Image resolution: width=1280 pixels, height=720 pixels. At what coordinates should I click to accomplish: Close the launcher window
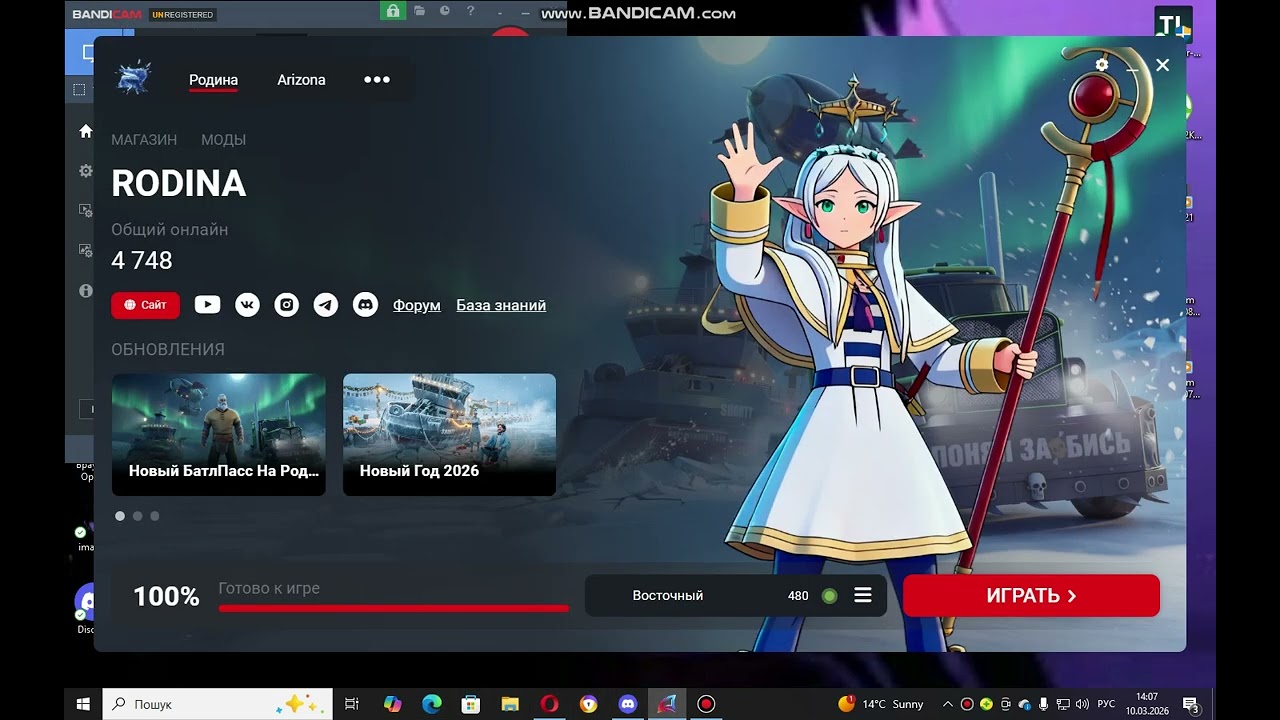1162,65
